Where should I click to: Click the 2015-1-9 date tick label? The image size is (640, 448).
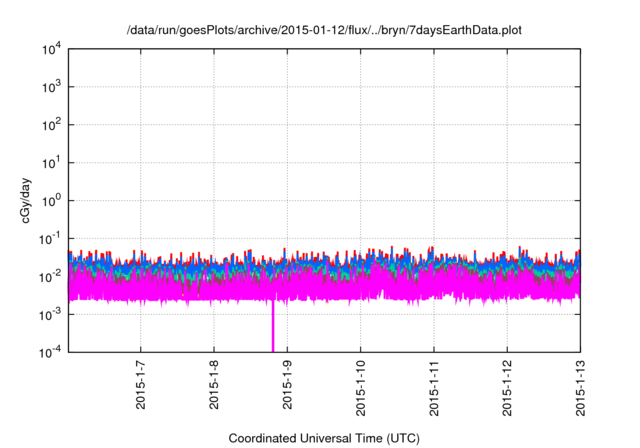(x=287, y=385)
